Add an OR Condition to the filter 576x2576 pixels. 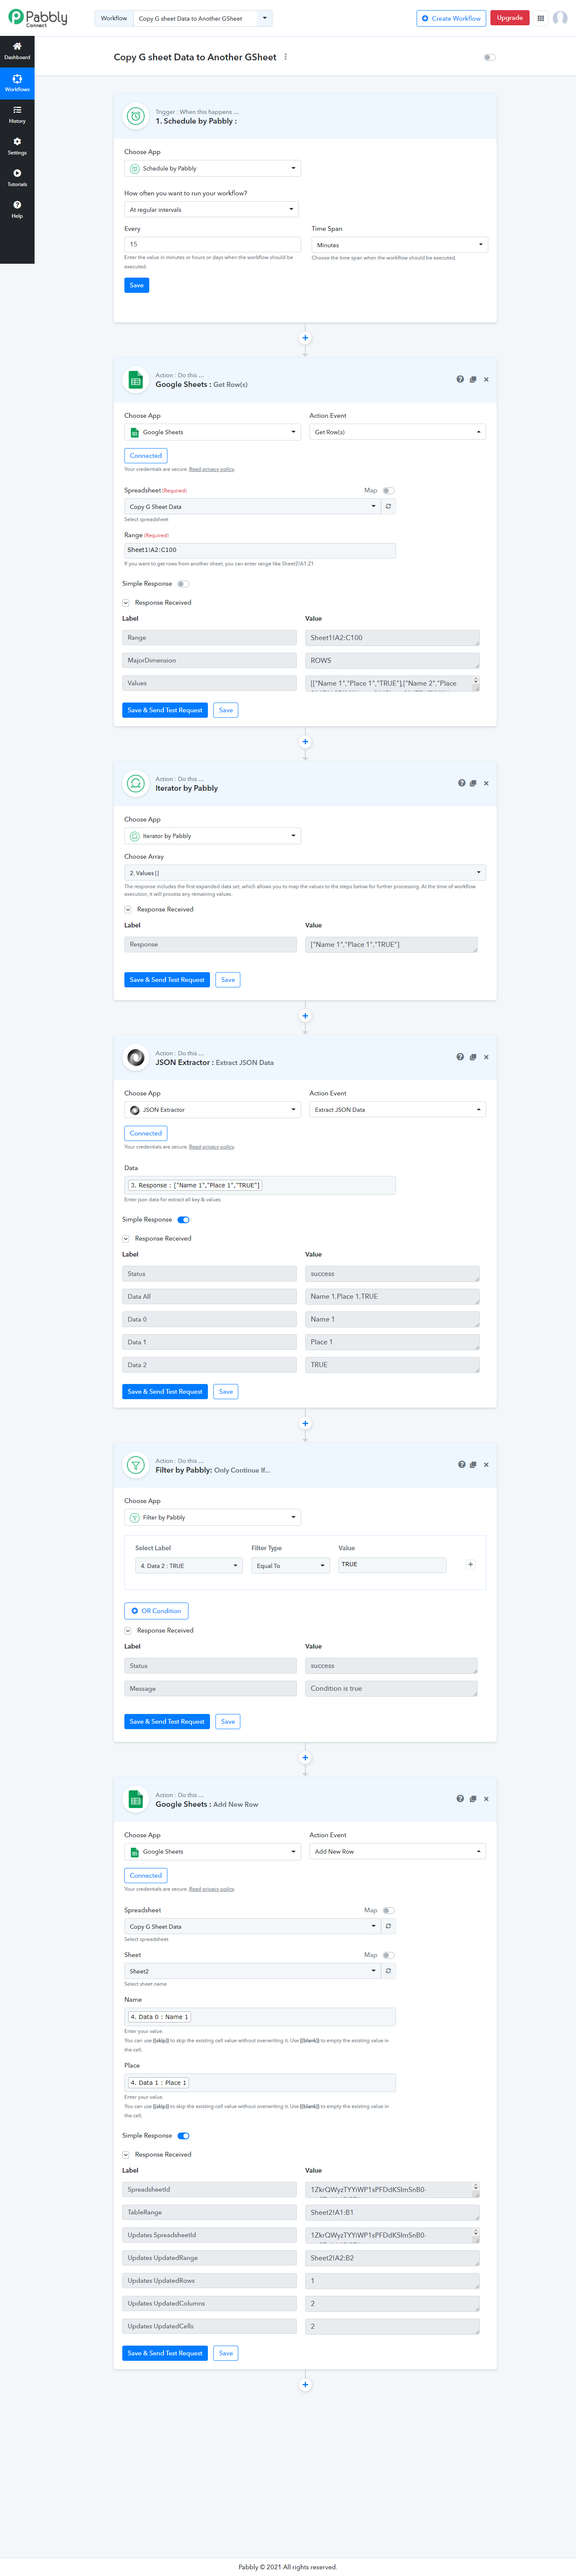(156, 1610)
